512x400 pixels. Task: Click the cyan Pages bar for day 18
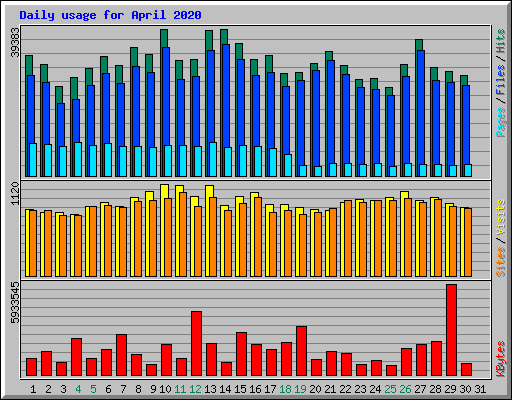pyautogui.click(x=288, y=165)
